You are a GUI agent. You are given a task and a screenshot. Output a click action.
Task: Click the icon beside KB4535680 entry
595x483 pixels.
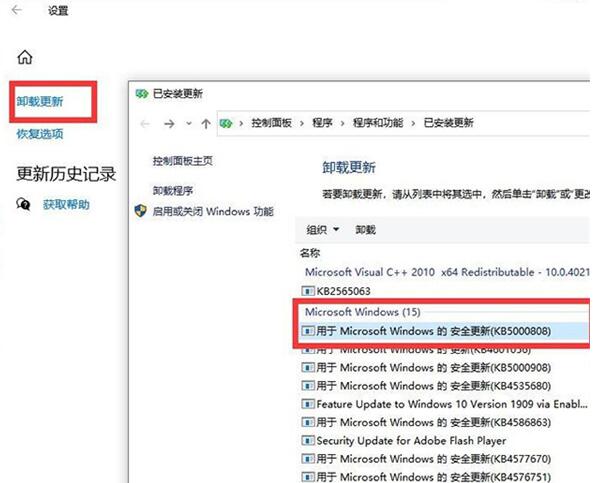tap(308, 385)
